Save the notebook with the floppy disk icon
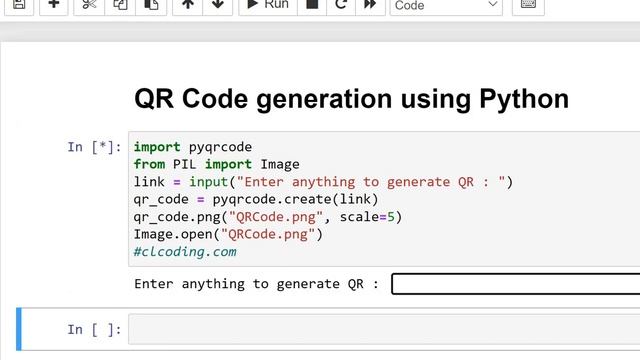The width and height of the screenshot is (640, 360). (x=19, y=5)
